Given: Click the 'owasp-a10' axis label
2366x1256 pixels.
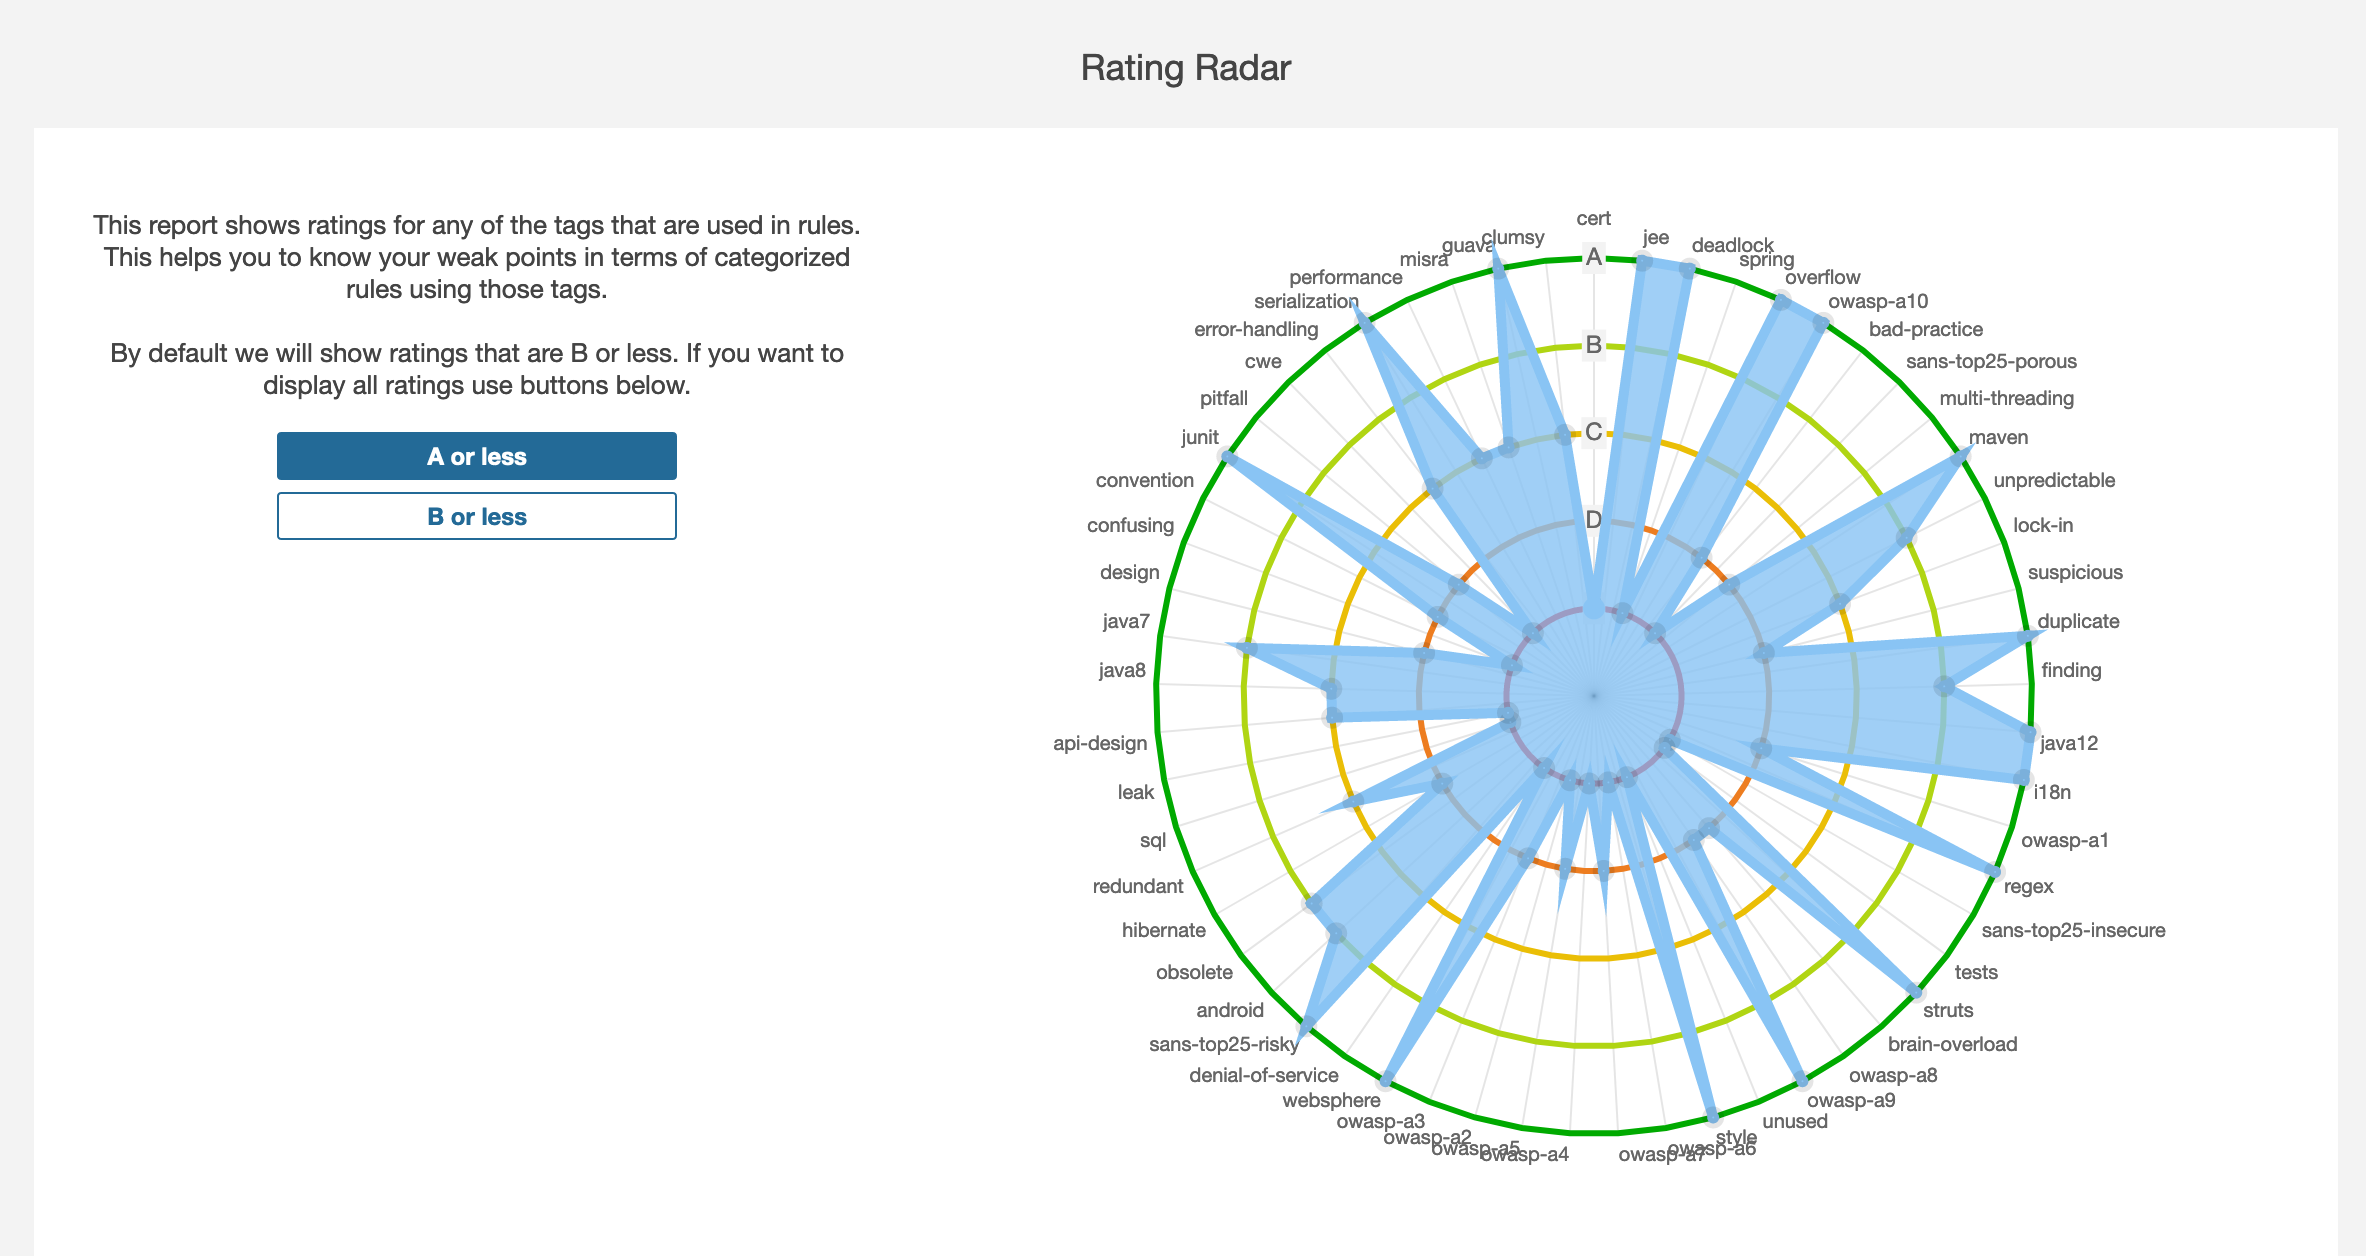Looking at the screenshot, I should (1878, 301).
